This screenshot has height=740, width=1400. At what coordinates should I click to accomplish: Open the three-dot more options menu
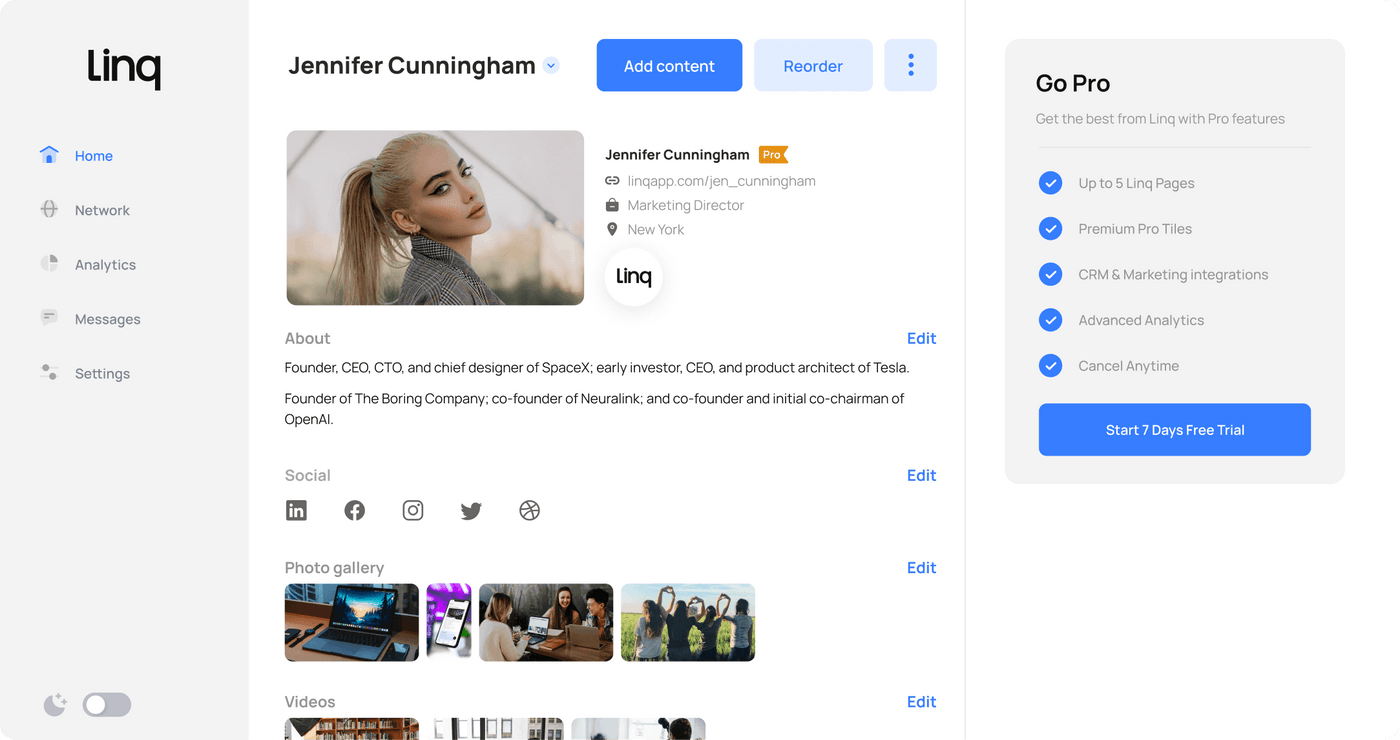pos(910,66)
